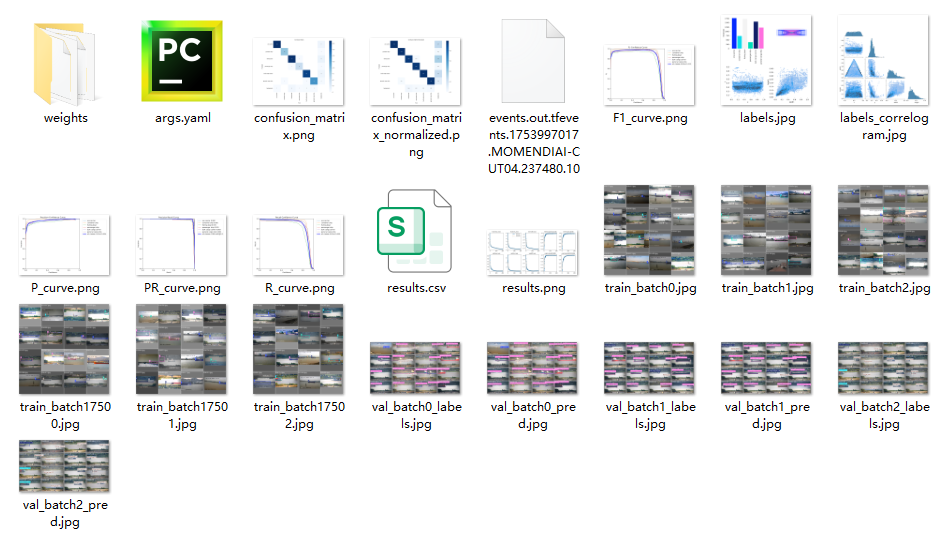Select the results.csv spreadsheet icon
947x553 pixels.
click(414, 231)
